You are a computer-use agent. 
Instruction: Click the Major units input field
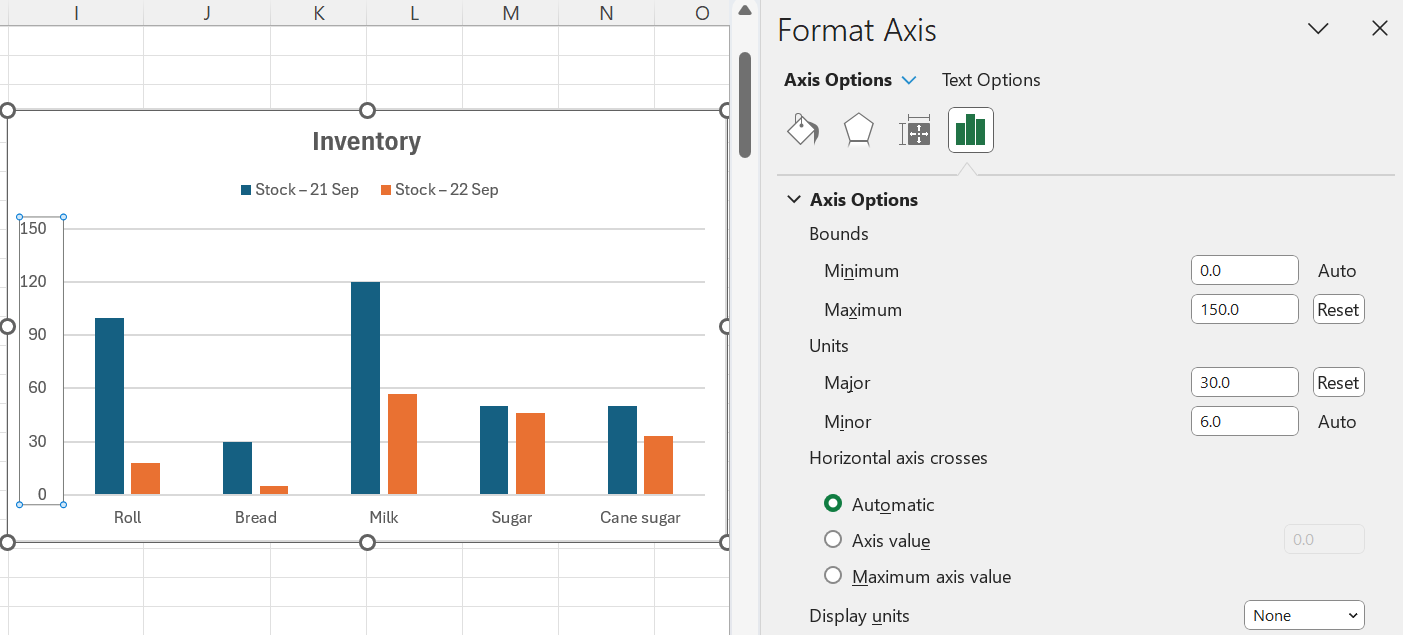coord(1245,382)
